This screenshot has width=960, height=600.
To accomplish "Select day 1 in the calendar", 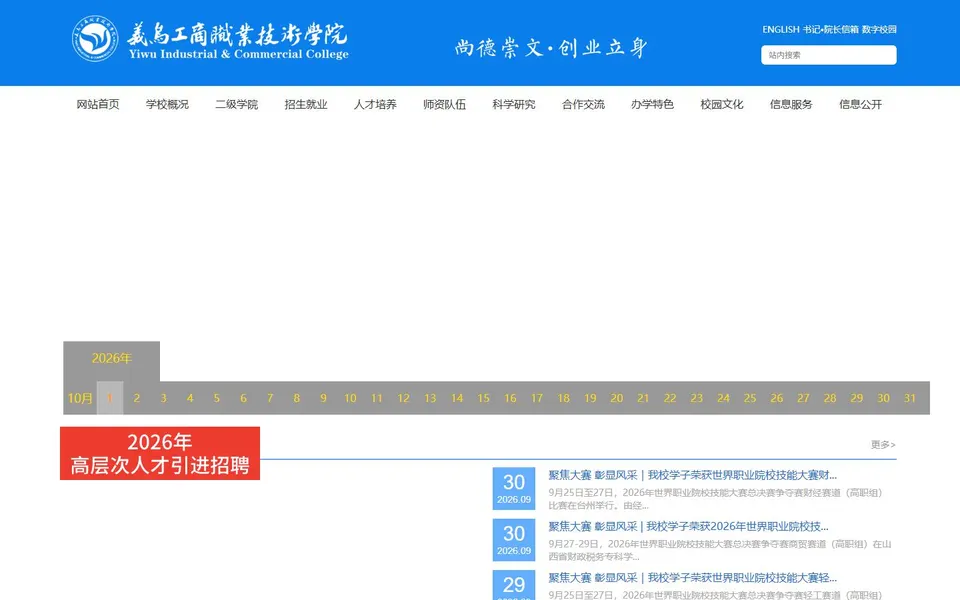I will [110, 398].
